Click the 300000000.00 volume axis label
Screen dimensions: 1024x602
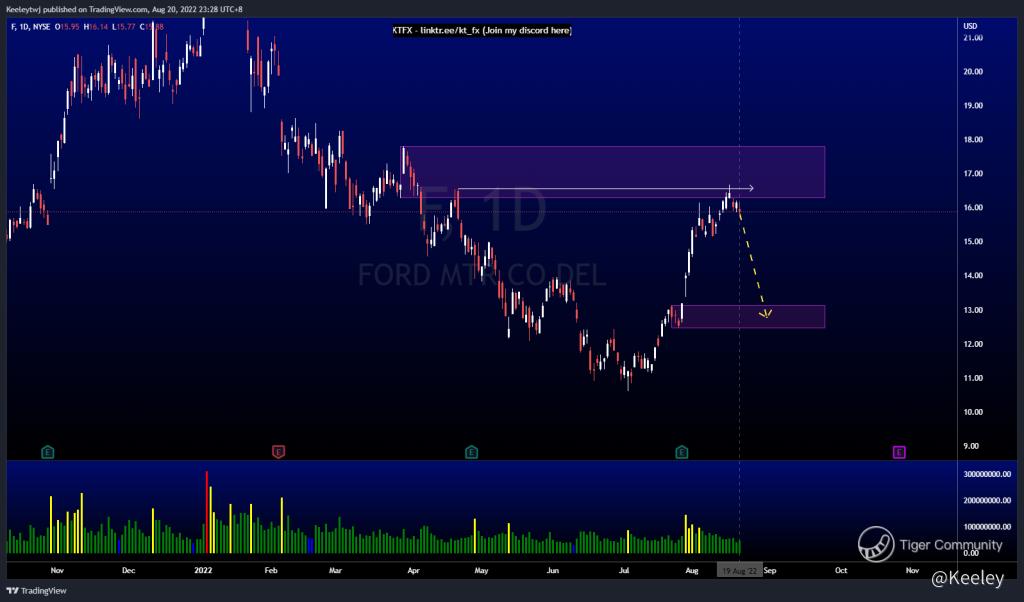click(987, 474)
